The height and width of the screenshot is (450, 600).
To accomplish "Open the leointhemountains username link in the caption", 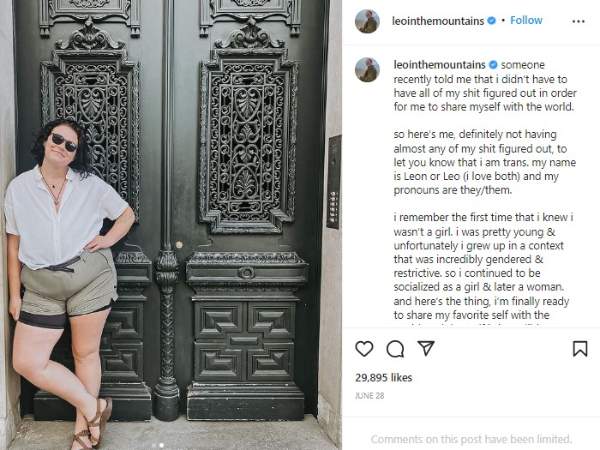I will coord(440,65).
